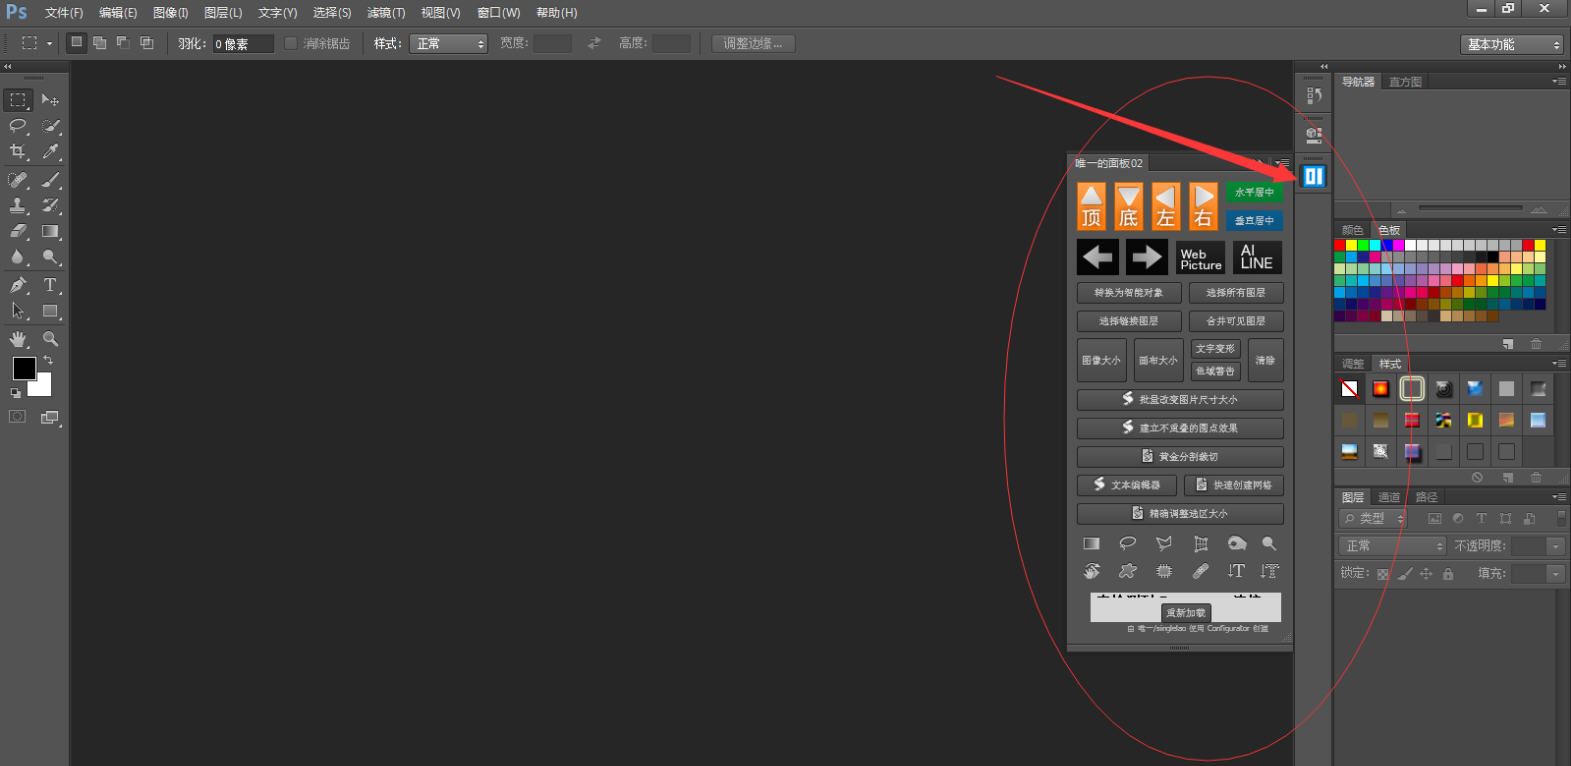Select the Crop tool
This screenshot has width=1571, height=766.
(18, 152)
